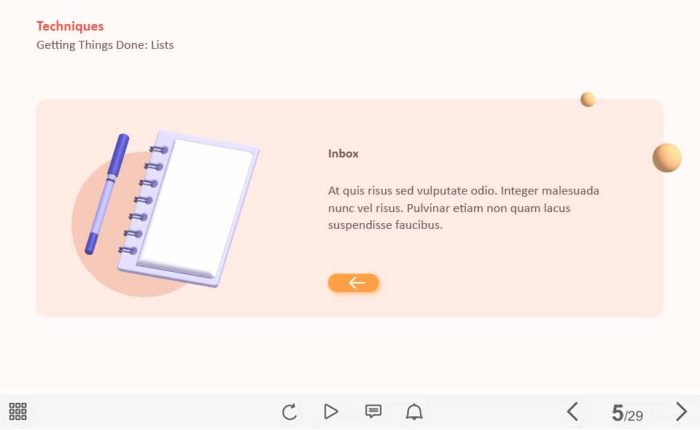The height and width of the screenshot is (430, 700).
Task: Select the Inbox heading text
Action: (x=343, y=154)
